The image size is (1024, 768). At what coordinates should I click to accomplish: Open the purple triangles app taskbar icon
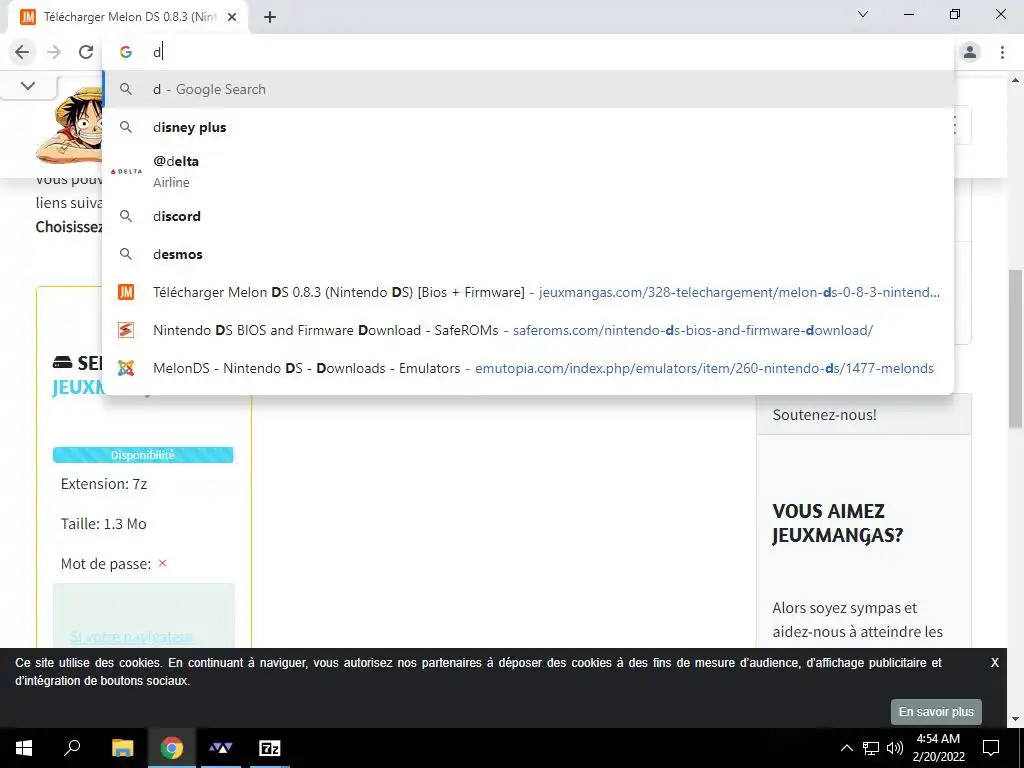(221, 748)
